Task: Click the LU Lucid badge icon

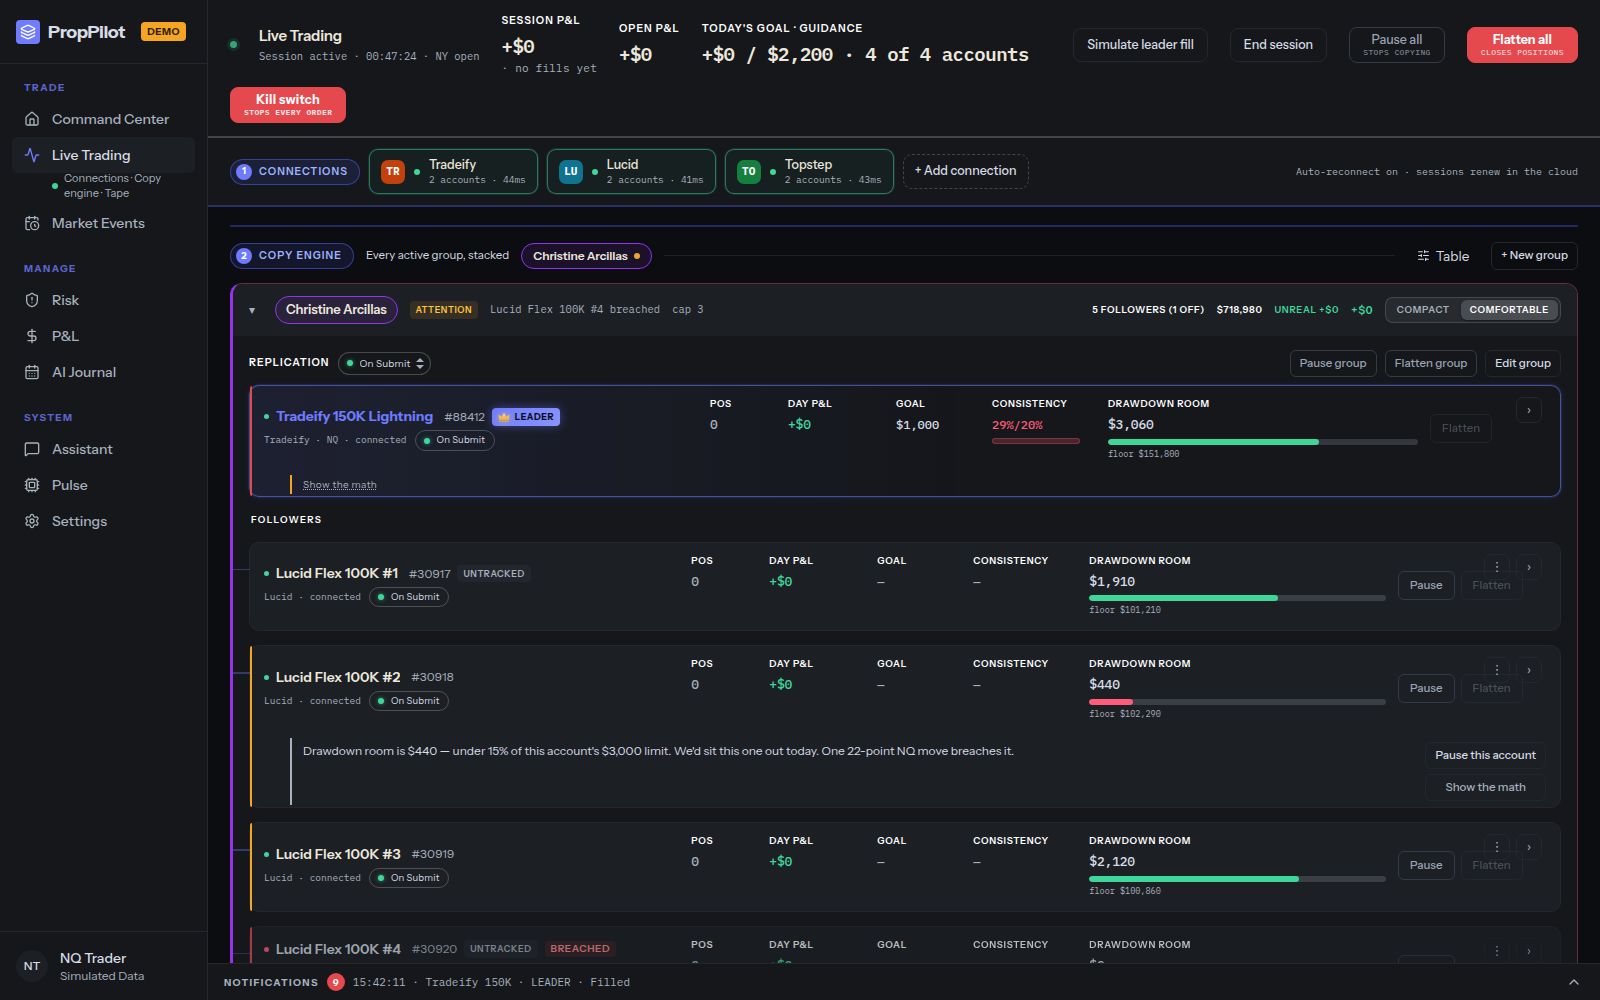Action: click(571, 171)
